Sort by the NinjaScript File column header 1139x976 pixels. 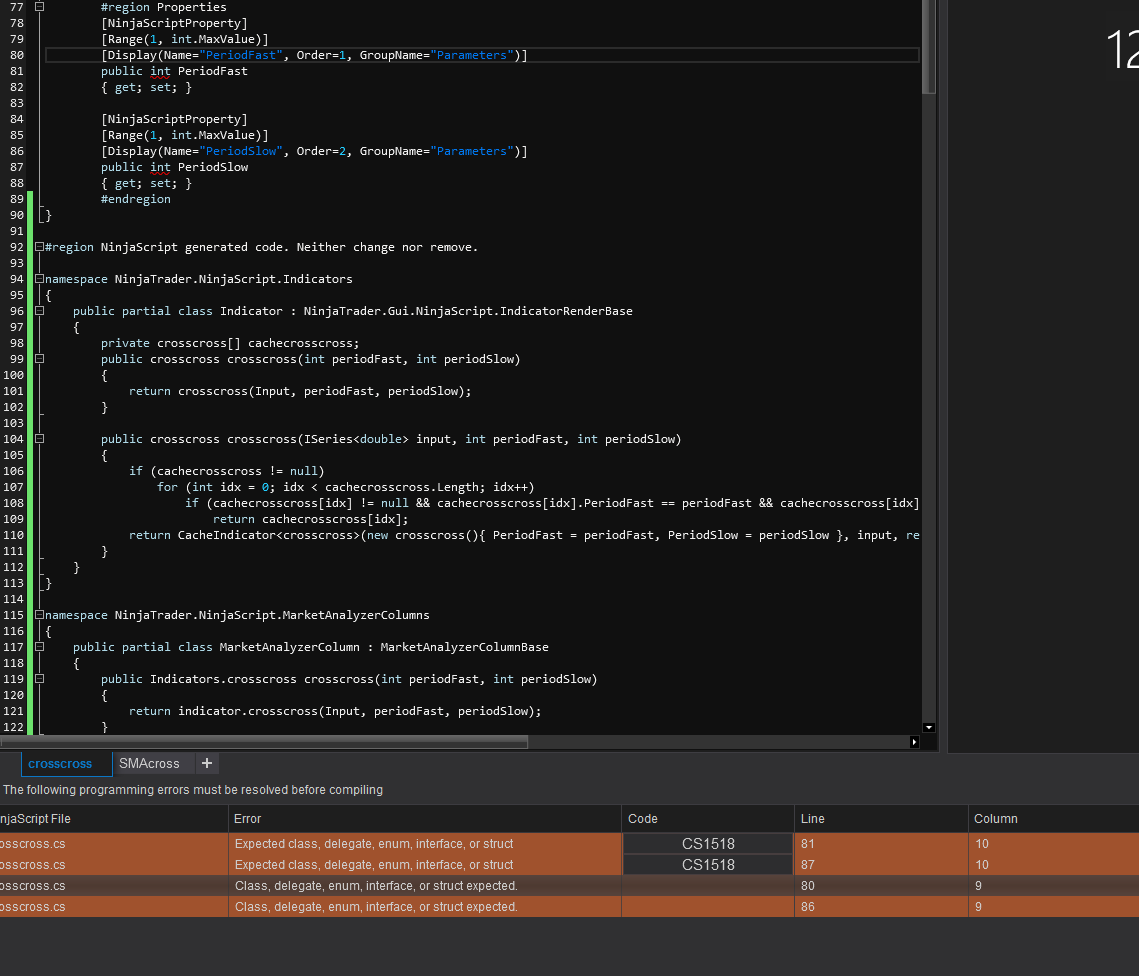click(114, 819)
